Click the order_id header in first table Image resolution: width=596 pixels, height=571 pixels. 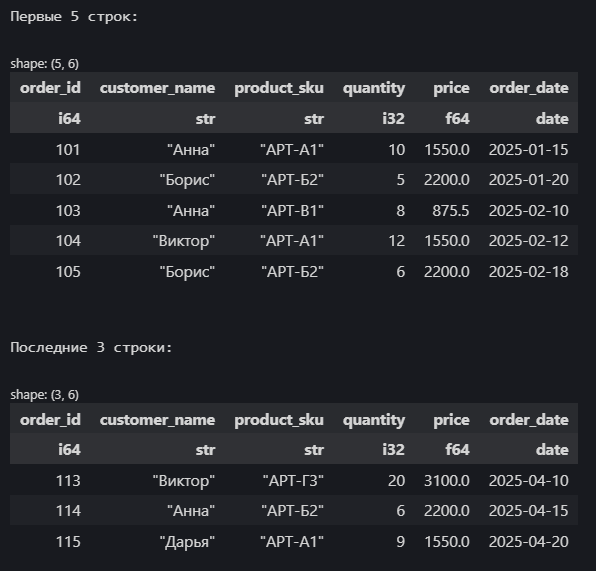tap(50, 88)
